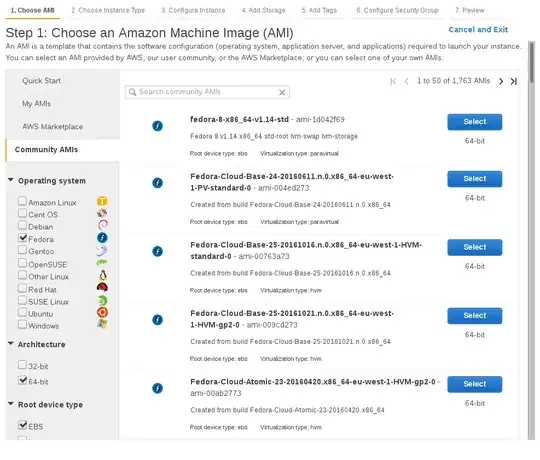Viewport: 540px width, 460px height.
Task: Jump to the last page of AMIs
Action: (x=513, y=81)
